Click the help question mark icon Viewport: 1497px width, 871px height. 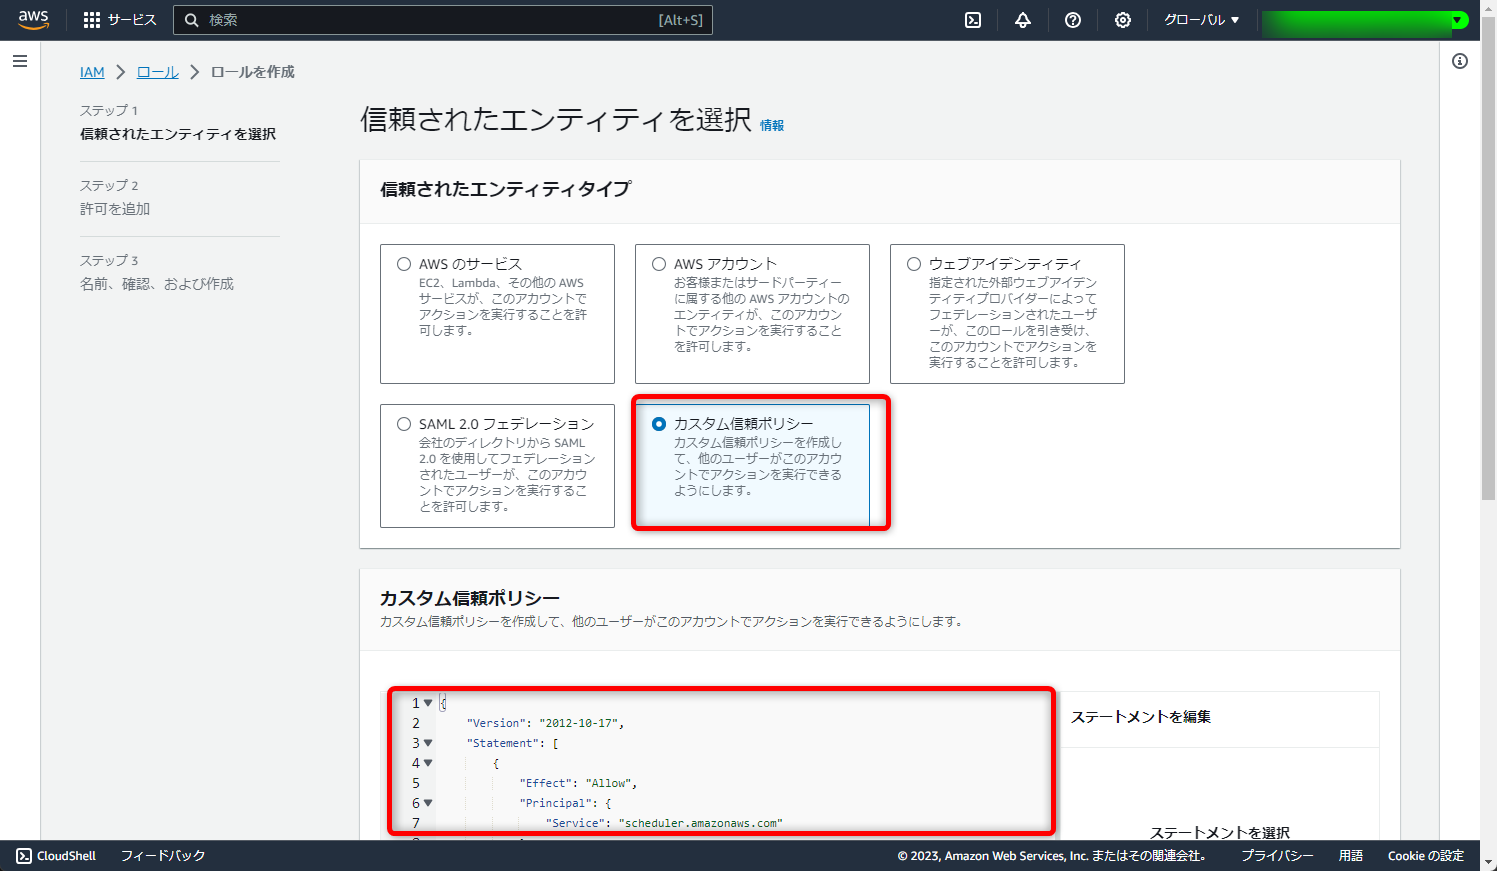point(1072,19)
